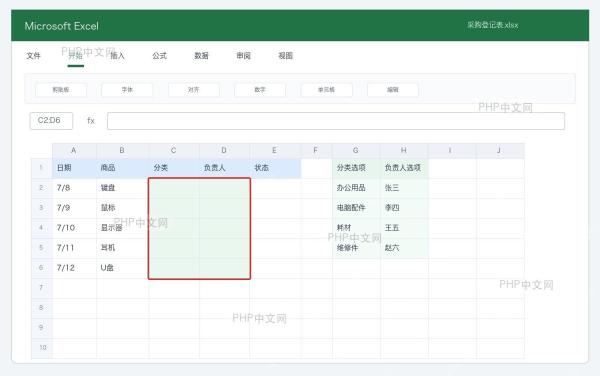The height and width of the screenshot is (376, 600).
Task: Click the 耳机 product cell
Action: [x=122, y=248]
